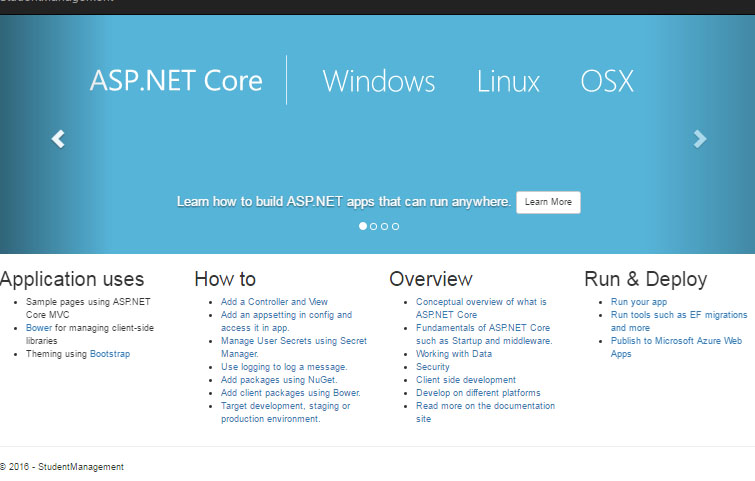This screenshot has width=755, height=481.
Task: Open Add an appsetting in config link
Action: [286, 321]
